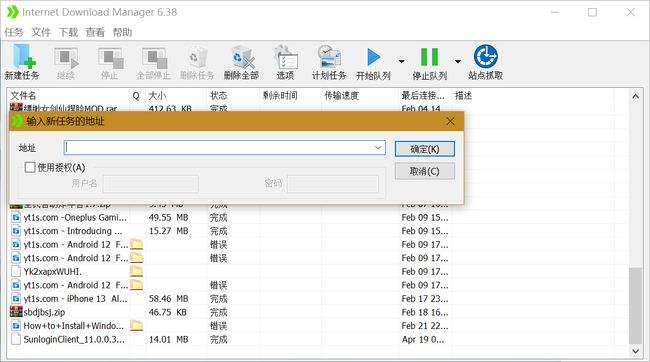650x362 pixels.
Task: Open the 地址 address history dropdown
Action: pyautogui.click(x=378, y=148)
